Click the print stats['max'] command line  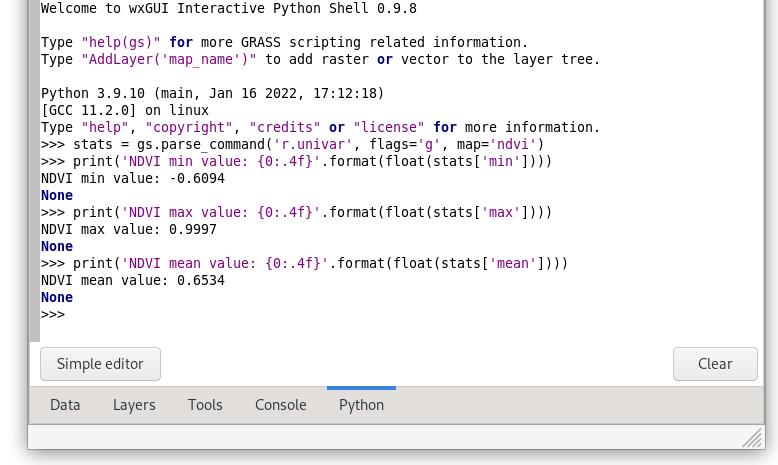pyautogui.click(x=297, y=212)
